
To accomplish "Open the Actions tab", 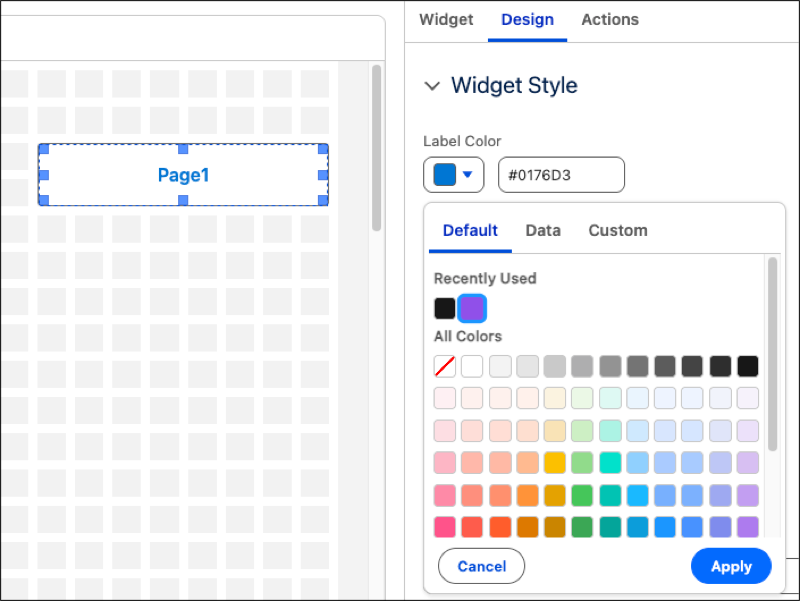I will coord(610,19).
